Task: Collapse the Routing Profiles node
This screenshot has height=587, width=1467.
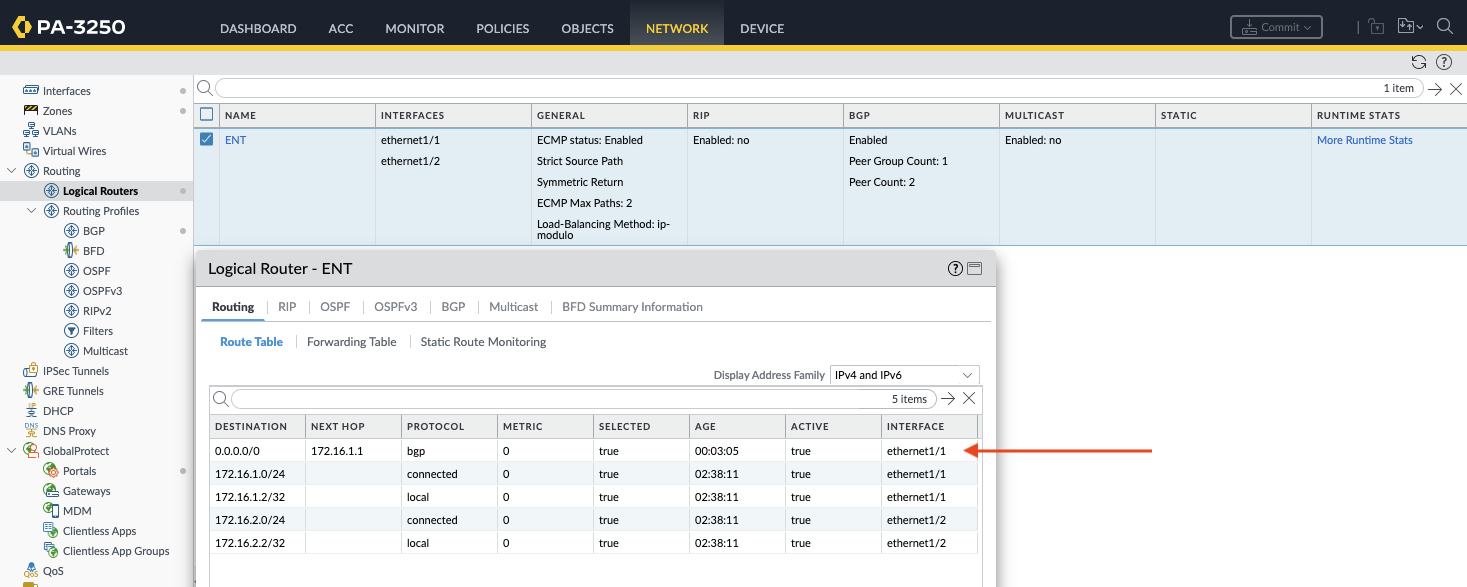Action: coord(32,211)
